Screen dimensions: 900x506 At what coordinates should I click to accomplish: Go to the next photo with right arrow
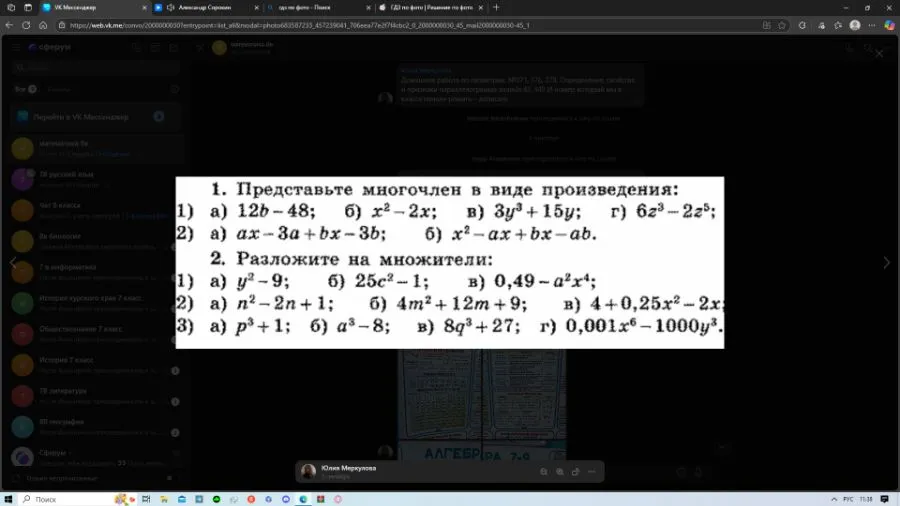pyautogui.click(x=886, y=263)
